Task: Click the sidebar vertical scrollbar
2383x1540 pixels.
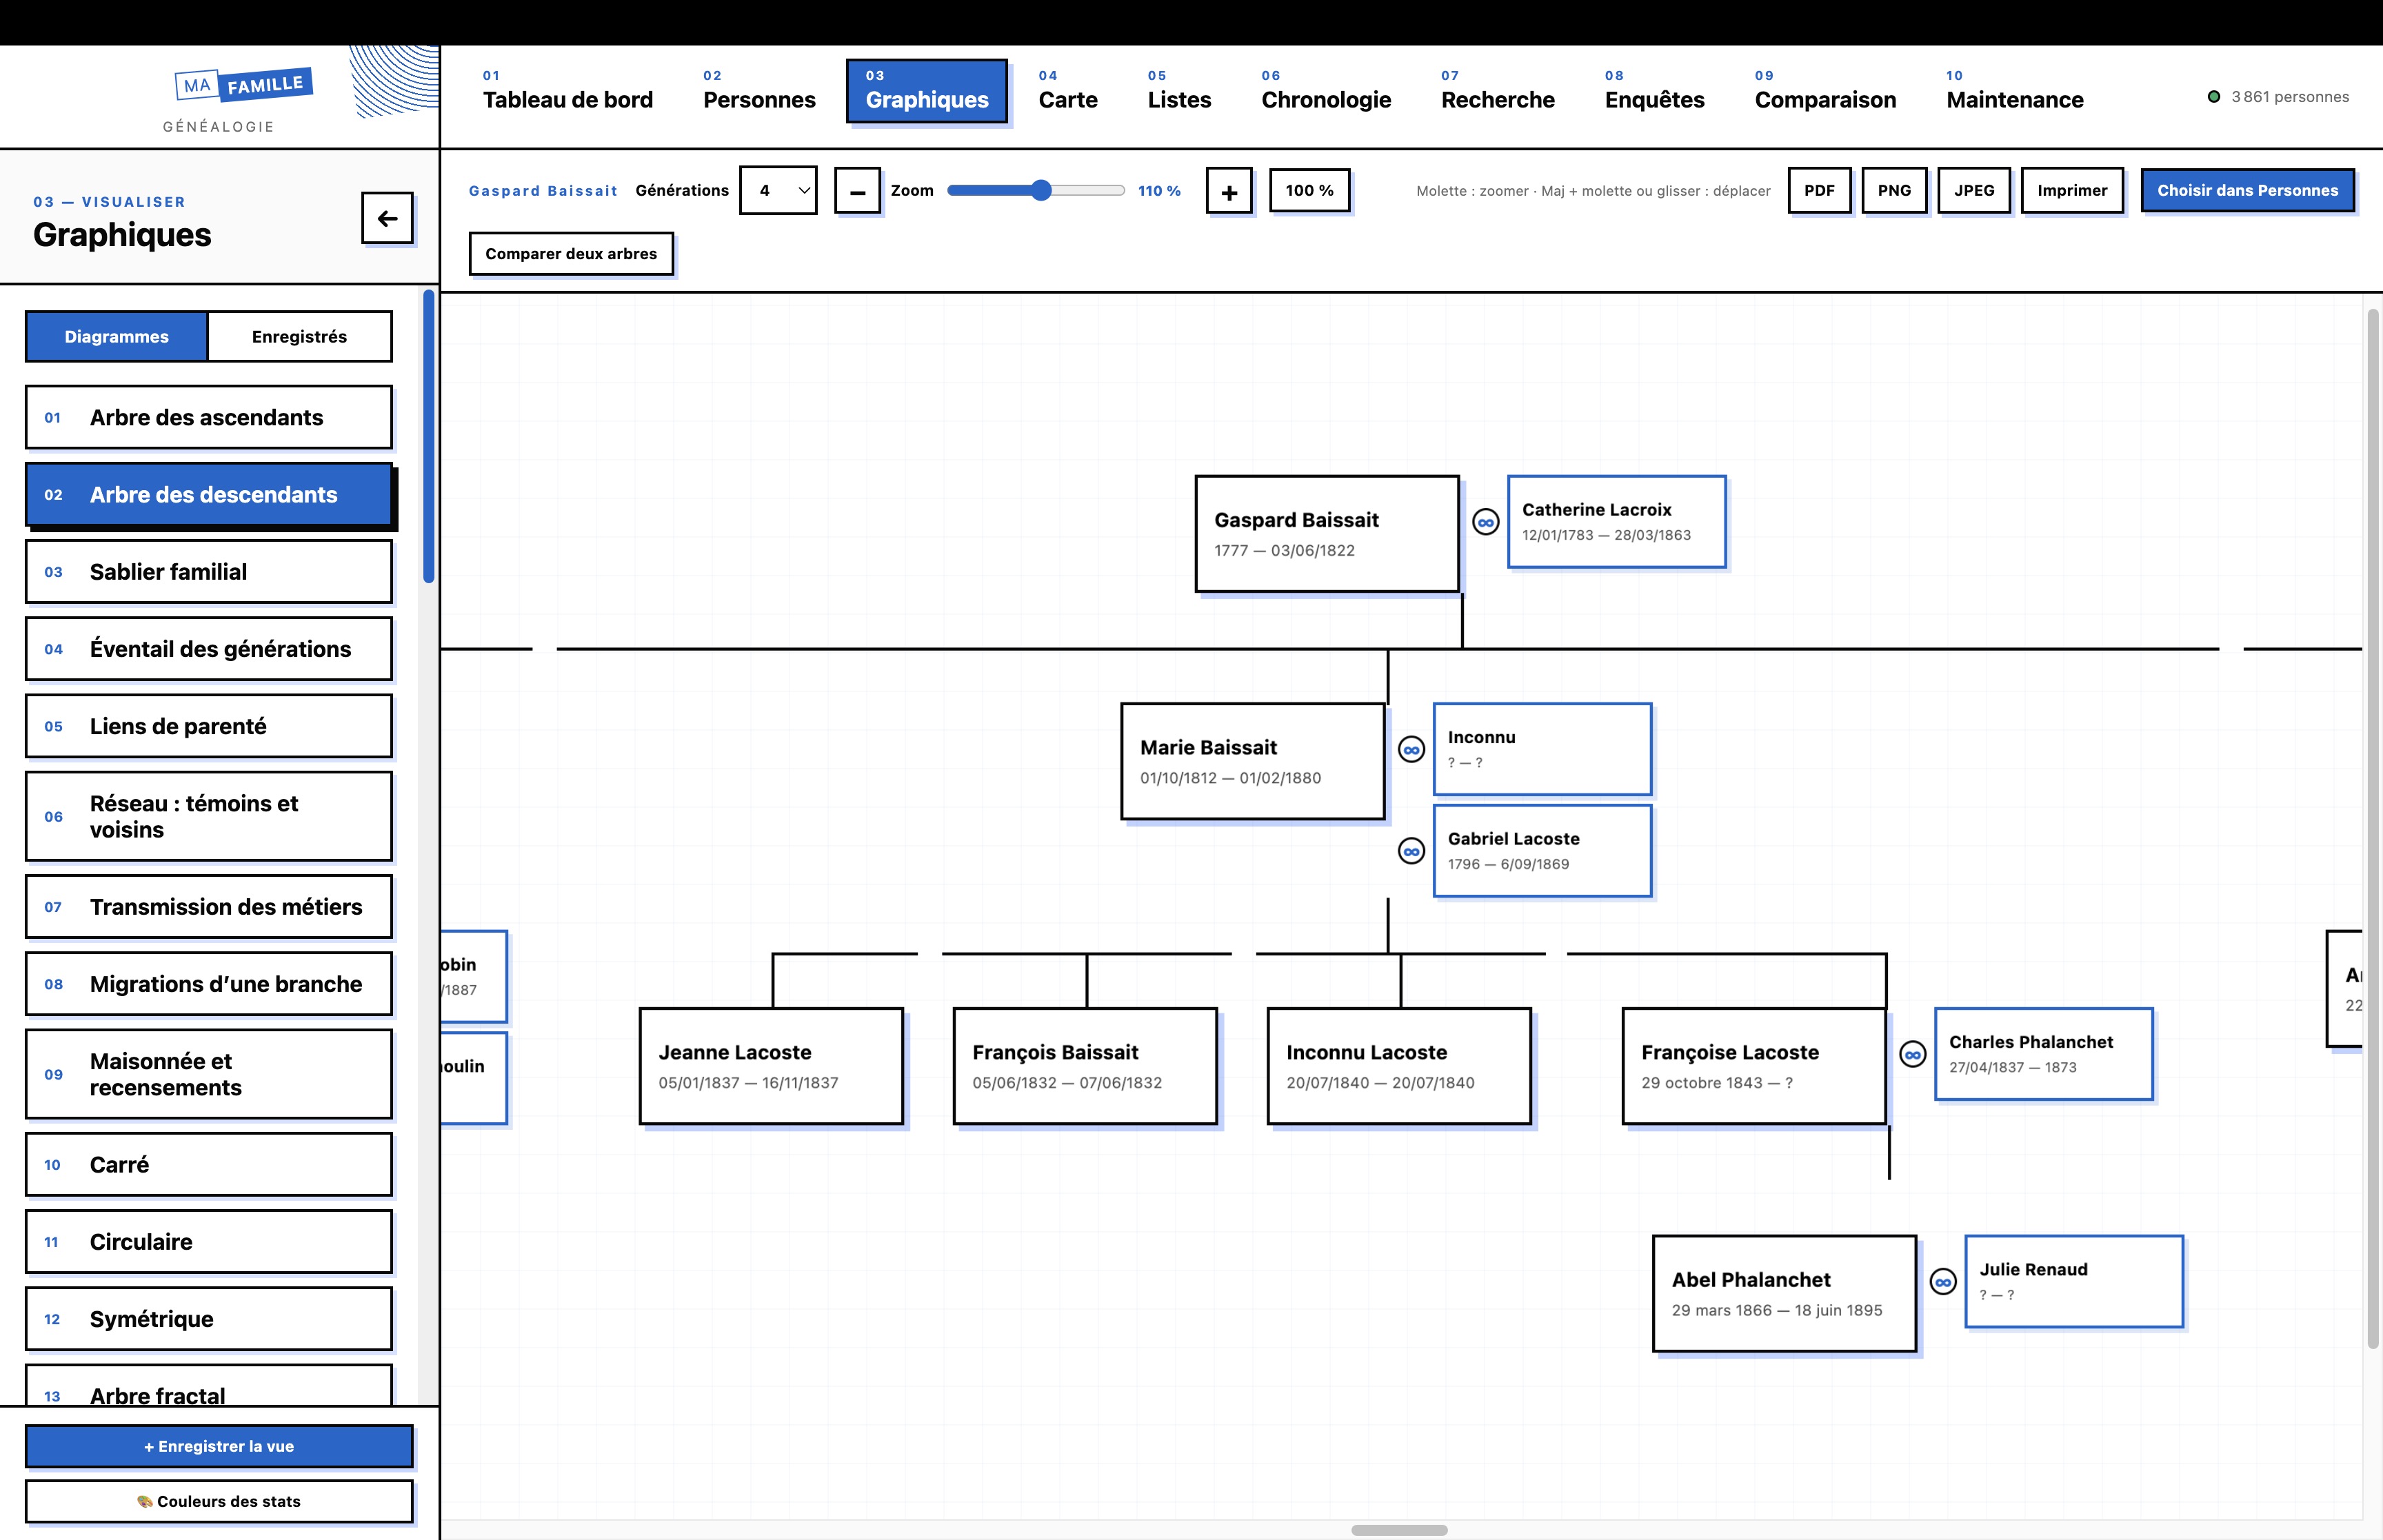Action: click(429, 436)
